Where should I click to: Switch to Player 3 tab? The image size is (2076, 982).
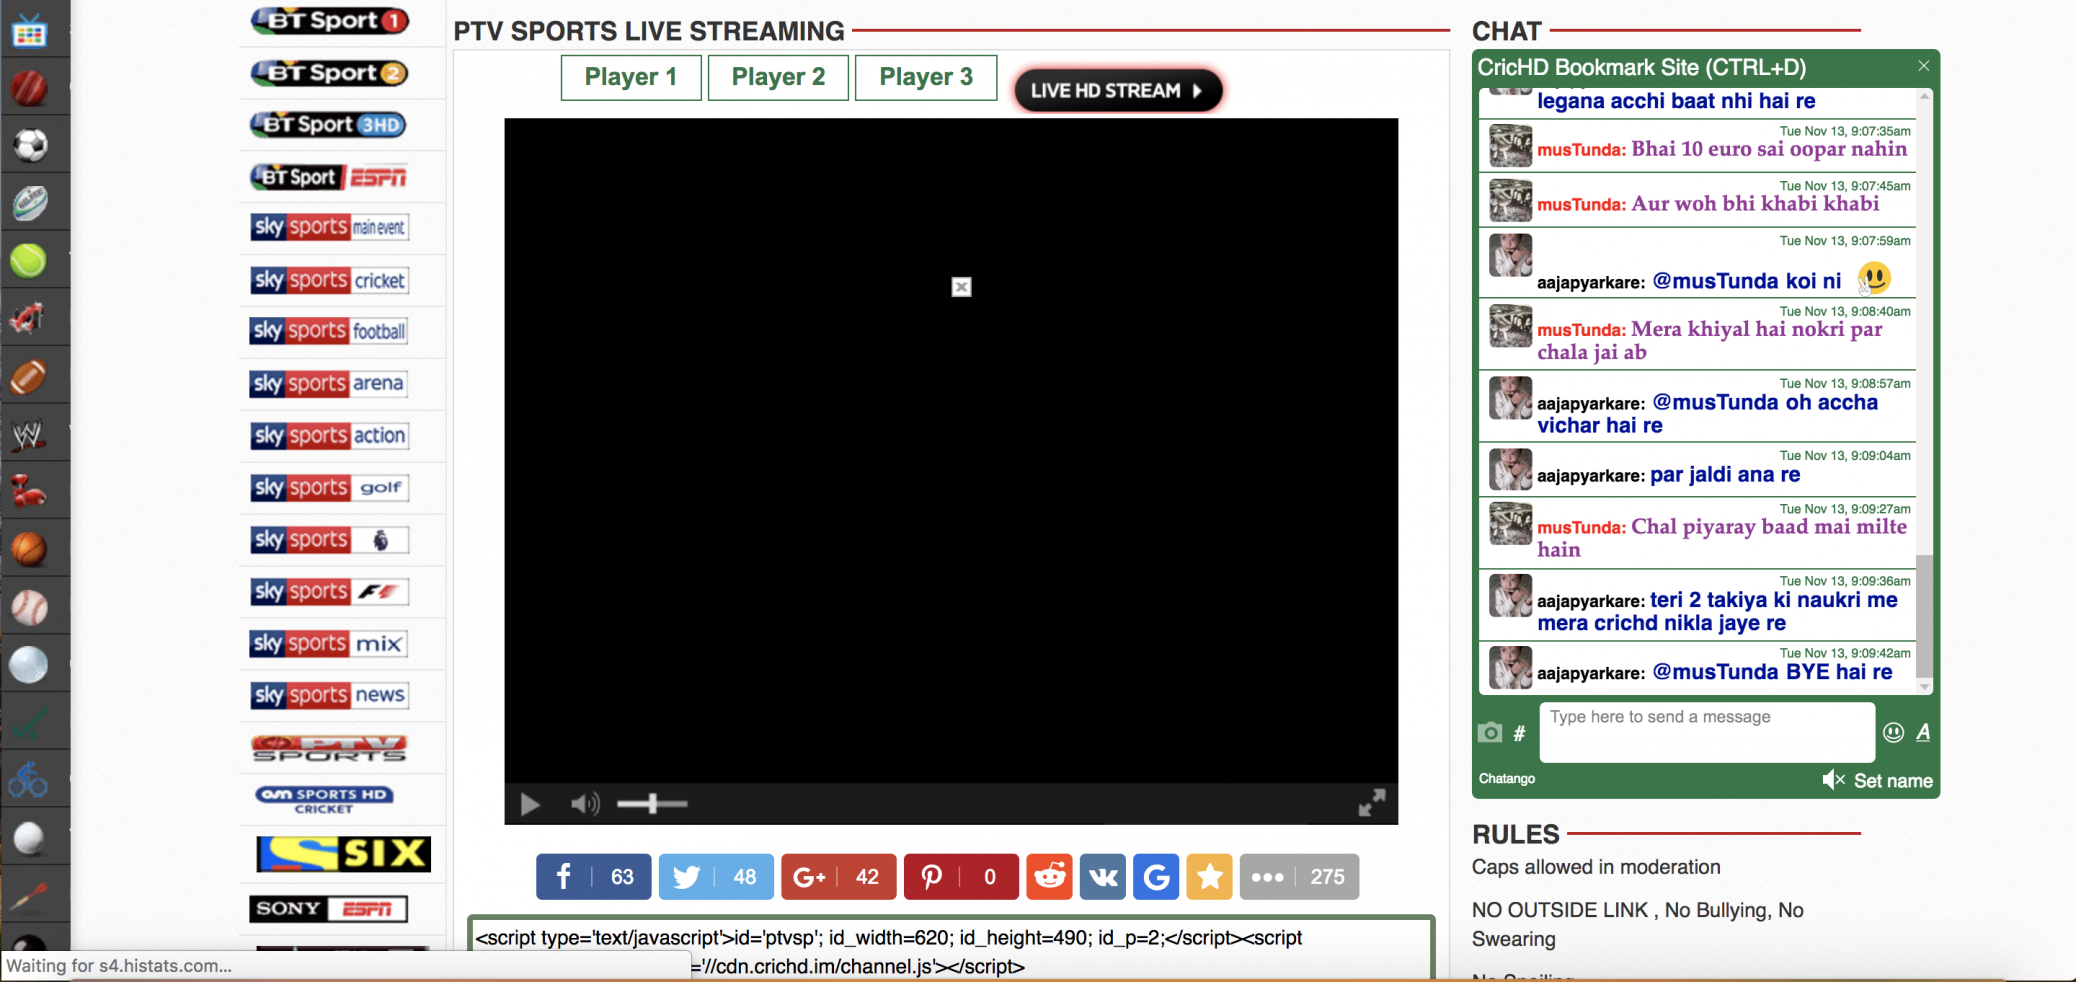[925, 77]
